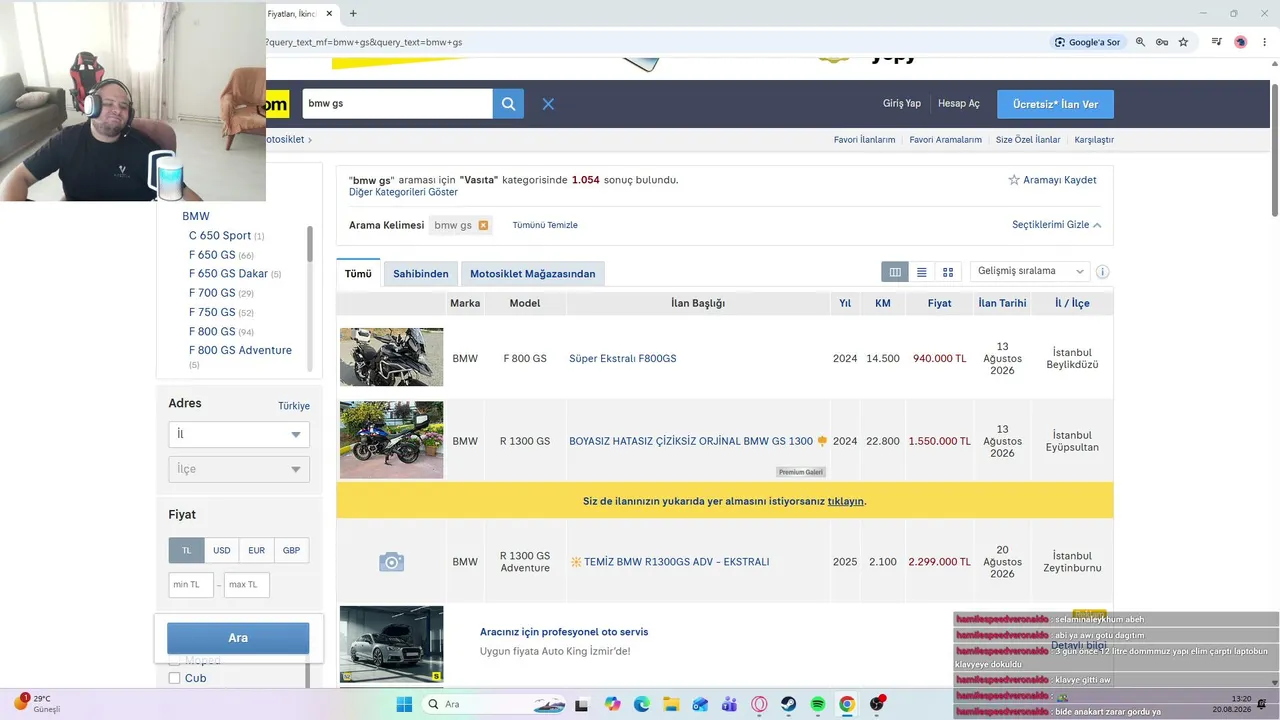Bookmark this page with the star icon
Image resolution: width=1280 pixels, height=720 pixels.
coord(1183,42)
